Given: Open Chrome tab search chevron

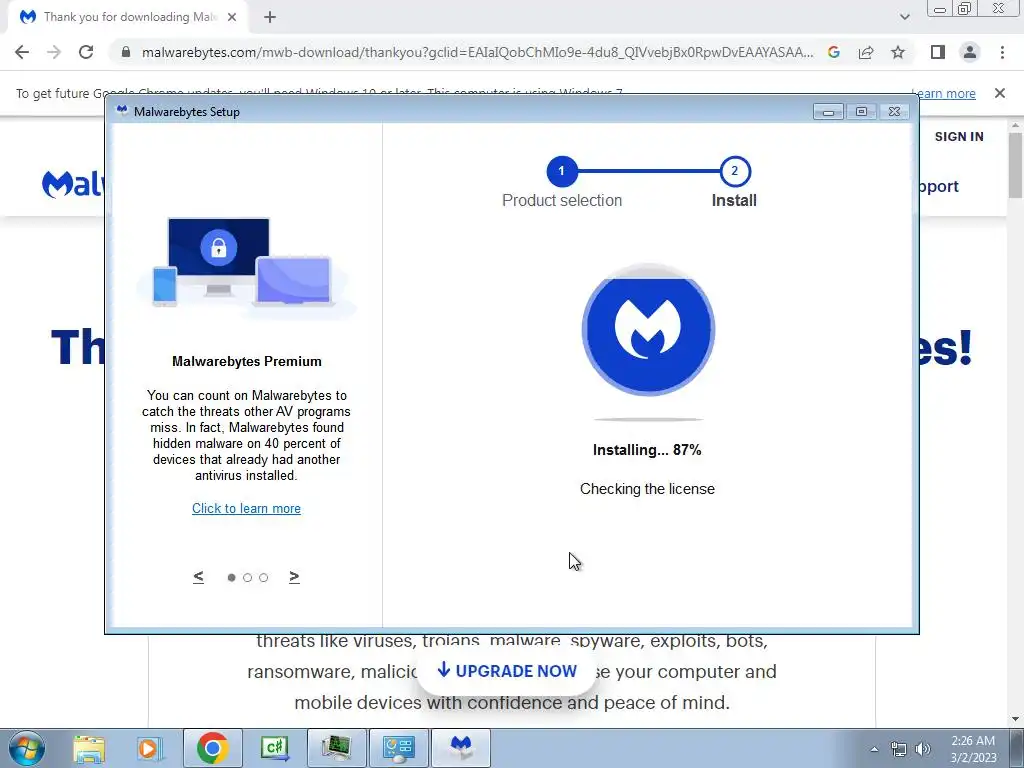Looking at the screenshot, I should [x=904, y=17].
